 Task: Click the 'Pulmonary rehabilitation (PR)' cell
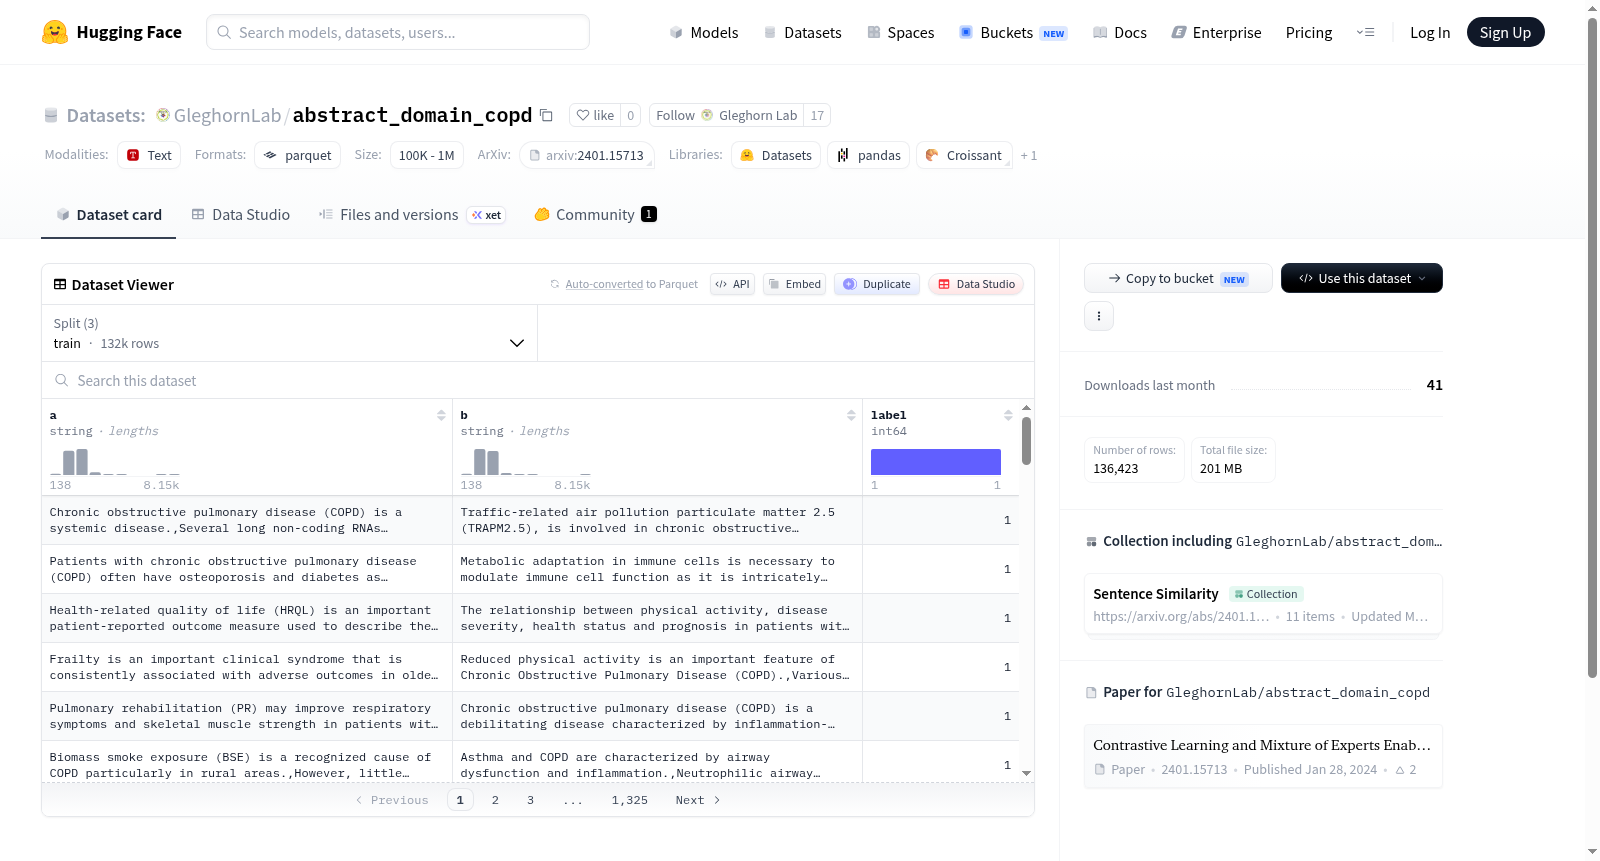tap(247, 716)
